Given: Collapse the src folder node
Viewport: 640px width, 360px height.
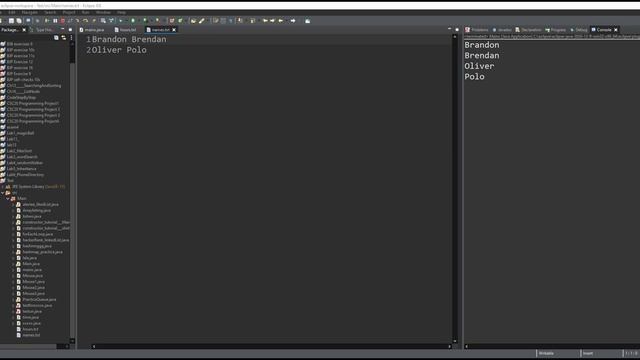Looking at the screenshot, I should (3, 193).
